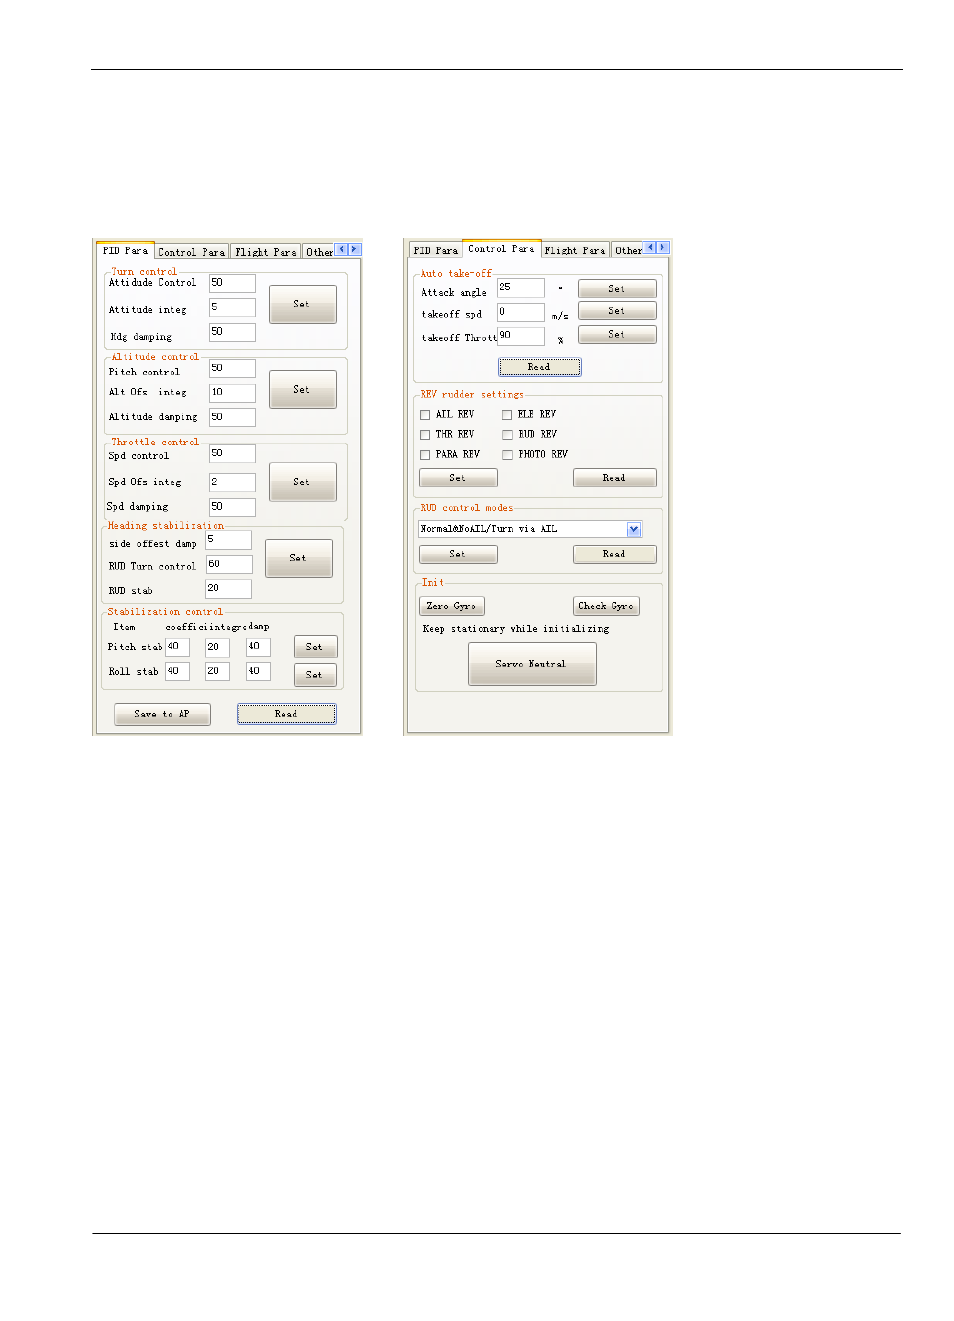Edit the Spd damping field
Viewport: 954px width, 1321px height.
coord(232,507)
